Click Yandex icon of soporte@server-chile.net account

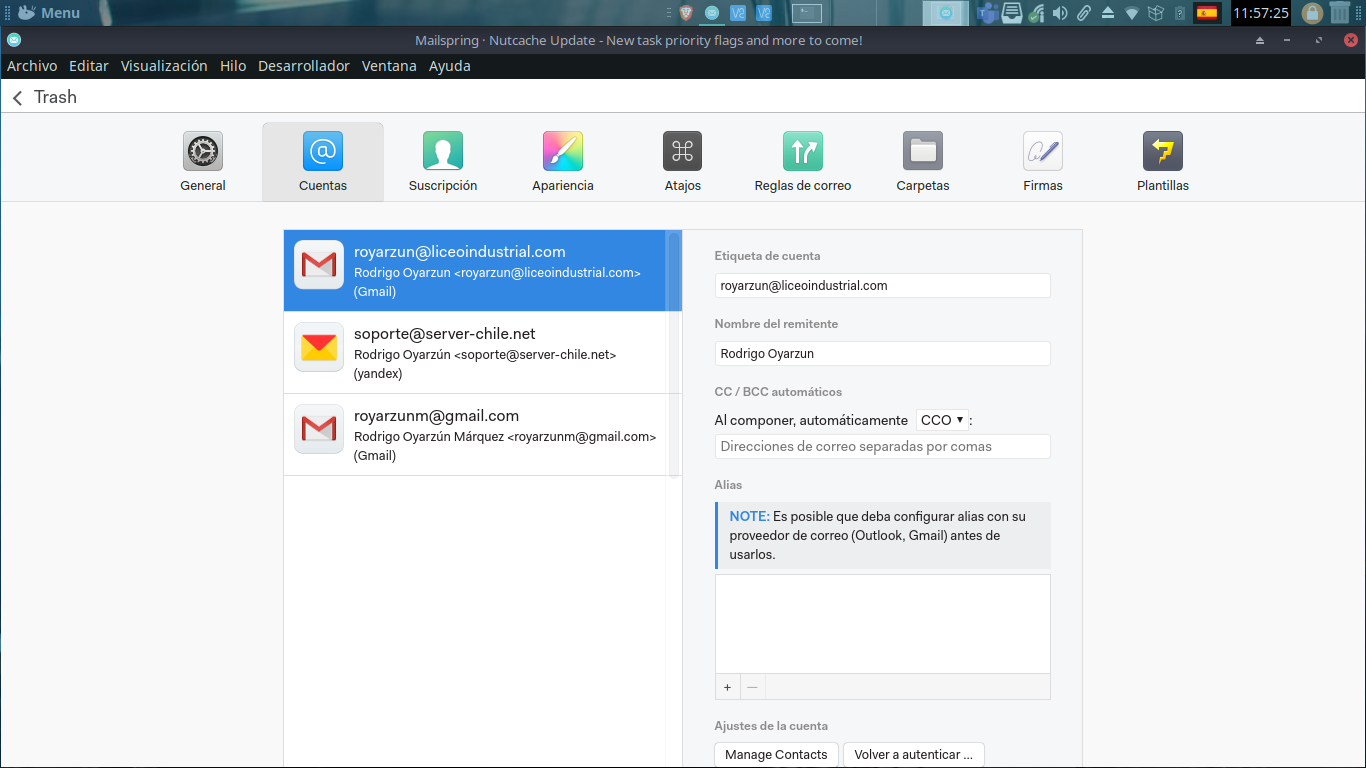(x=319, y=347)
